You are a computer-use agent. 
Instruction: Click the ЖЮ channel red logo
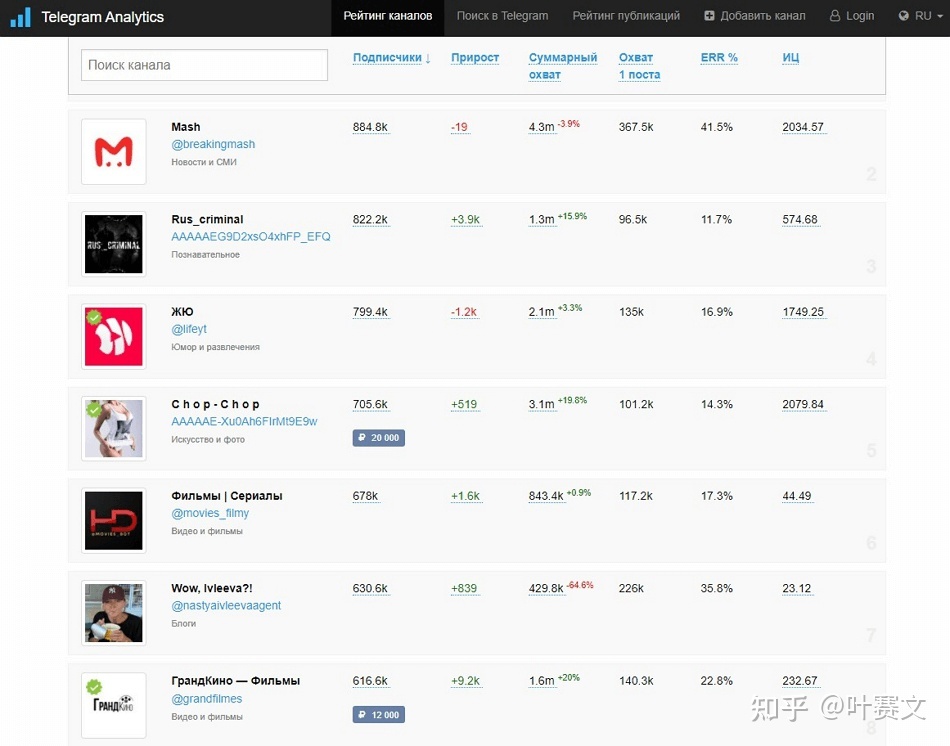[x=114, y=336]
